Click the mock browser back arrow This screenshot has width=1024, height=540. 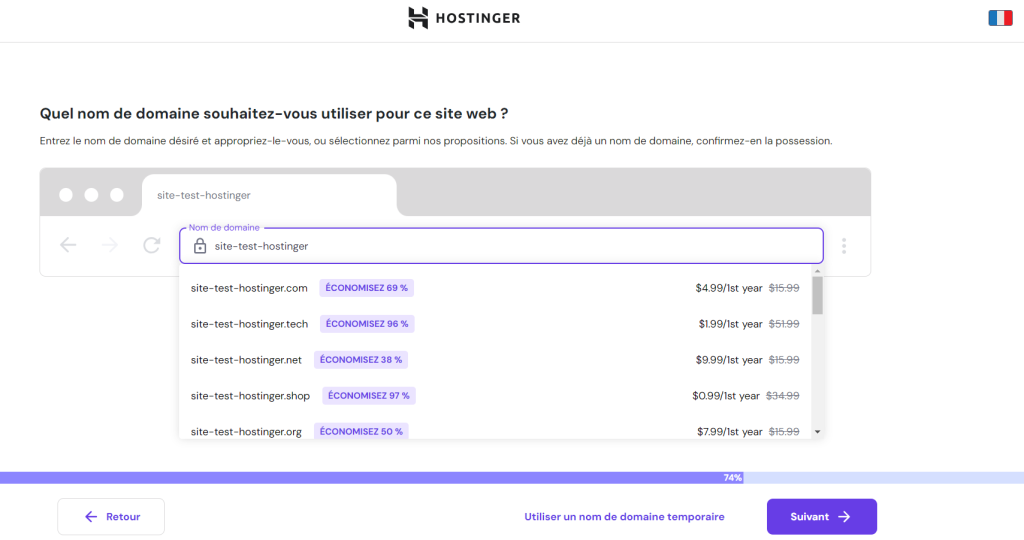68,245
